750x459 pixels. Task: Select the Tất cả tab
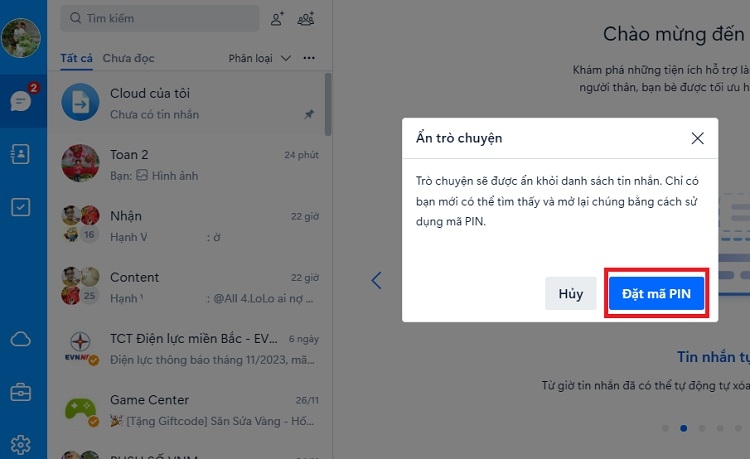point(77,58)
